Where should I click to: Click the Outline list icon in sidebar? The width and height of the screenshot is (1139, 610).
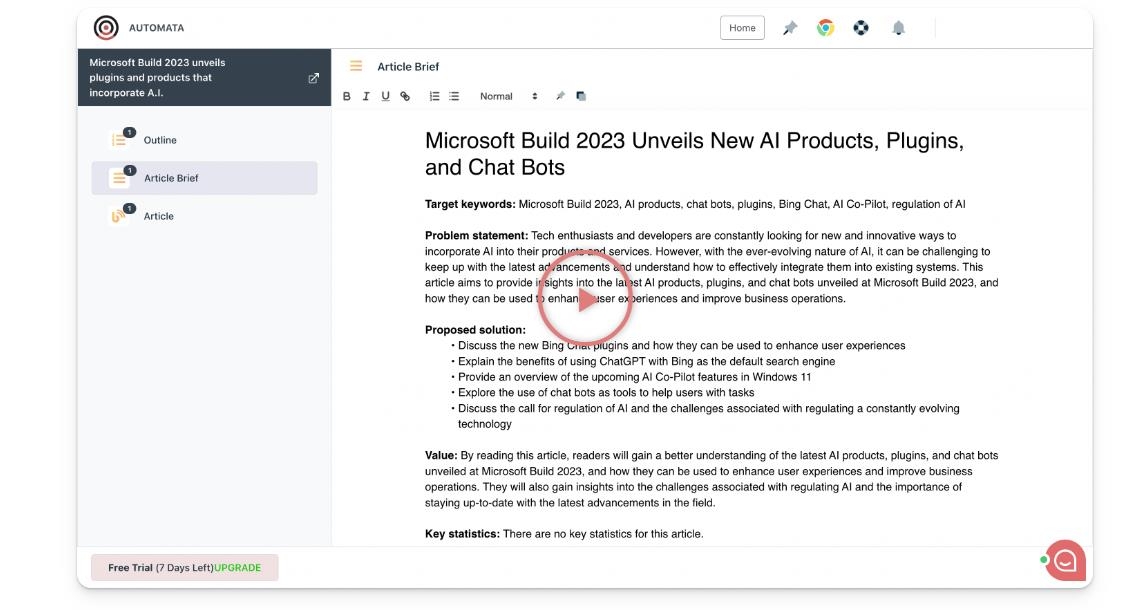coord(118,140)
